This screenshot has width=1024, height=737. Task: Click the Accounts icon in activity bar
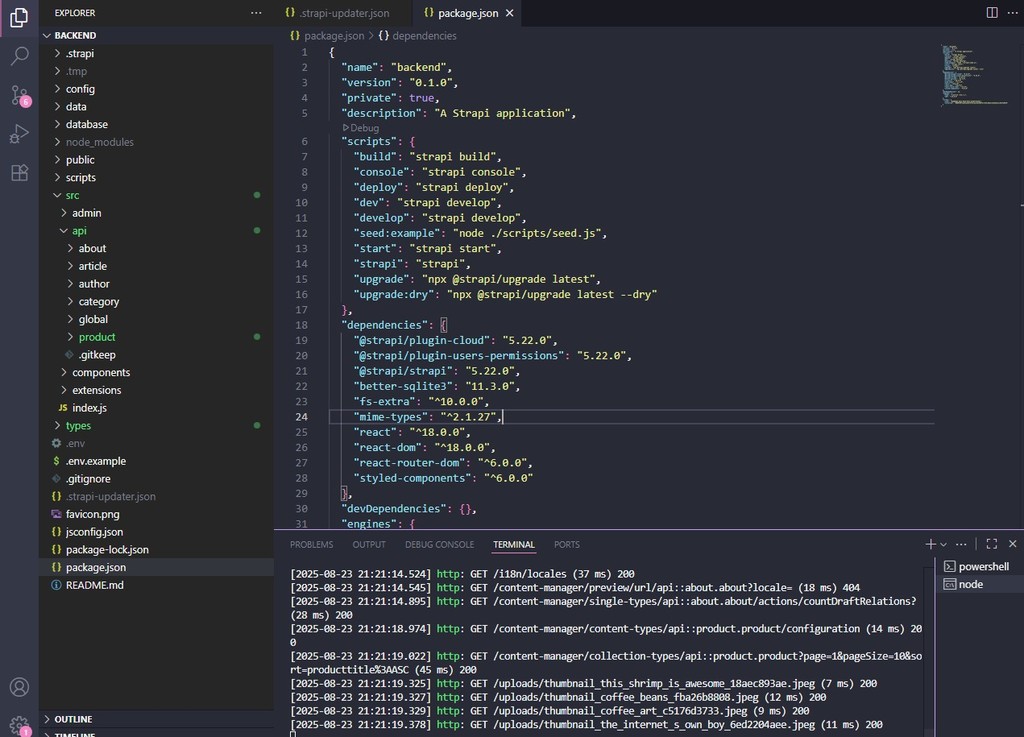coord(19,687)
